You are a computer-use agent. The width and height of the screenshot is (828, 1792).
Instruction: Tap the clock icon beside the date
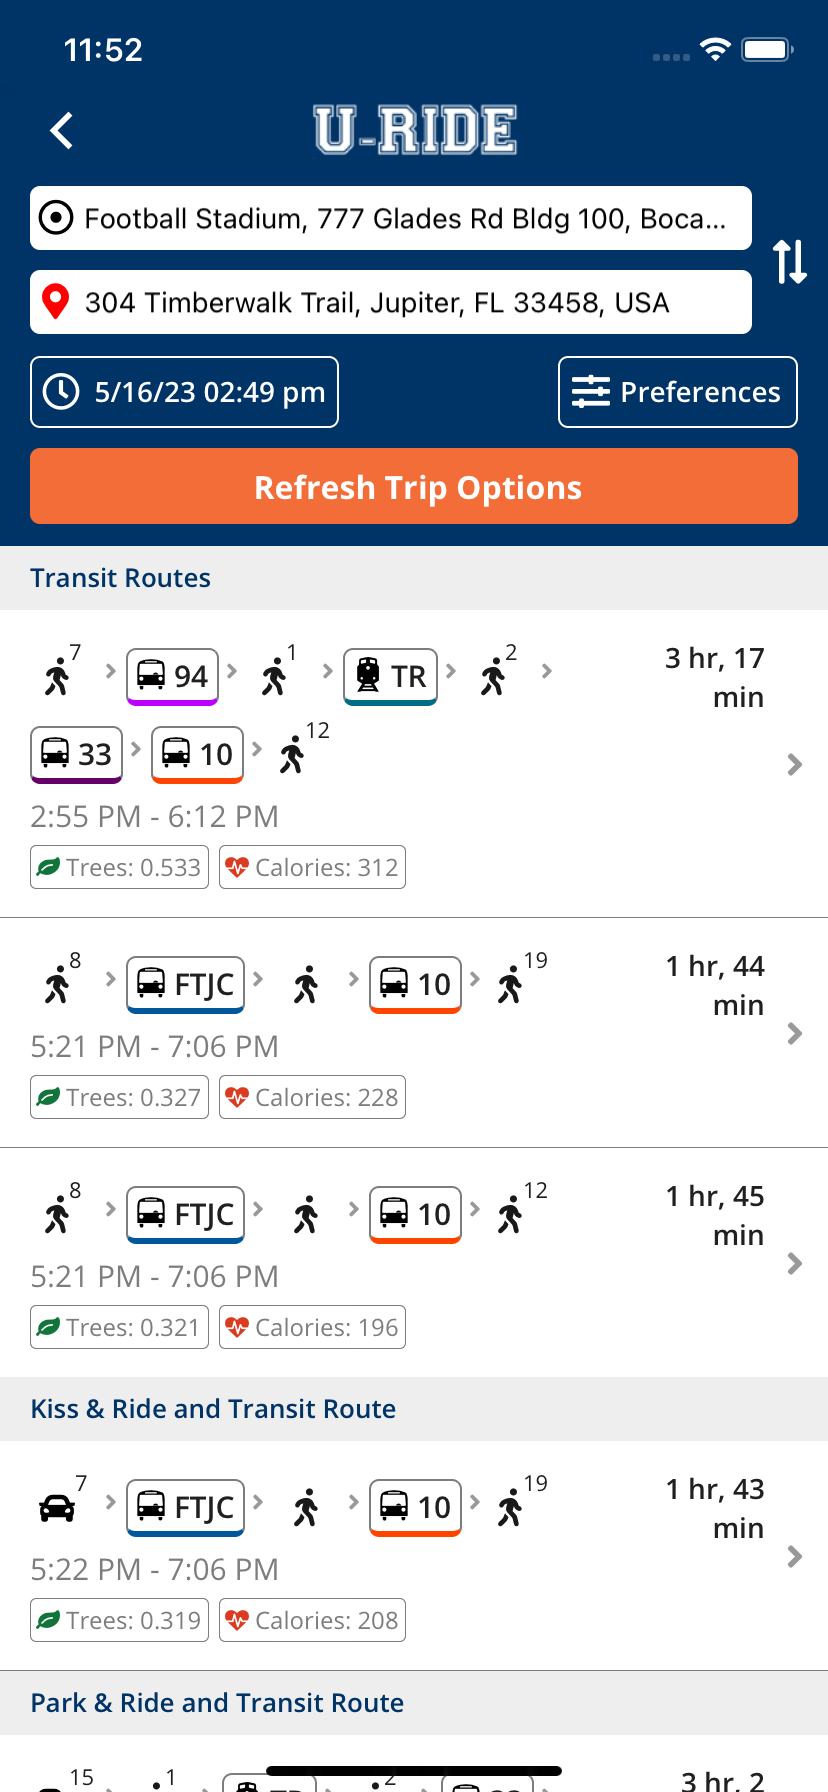62,392
